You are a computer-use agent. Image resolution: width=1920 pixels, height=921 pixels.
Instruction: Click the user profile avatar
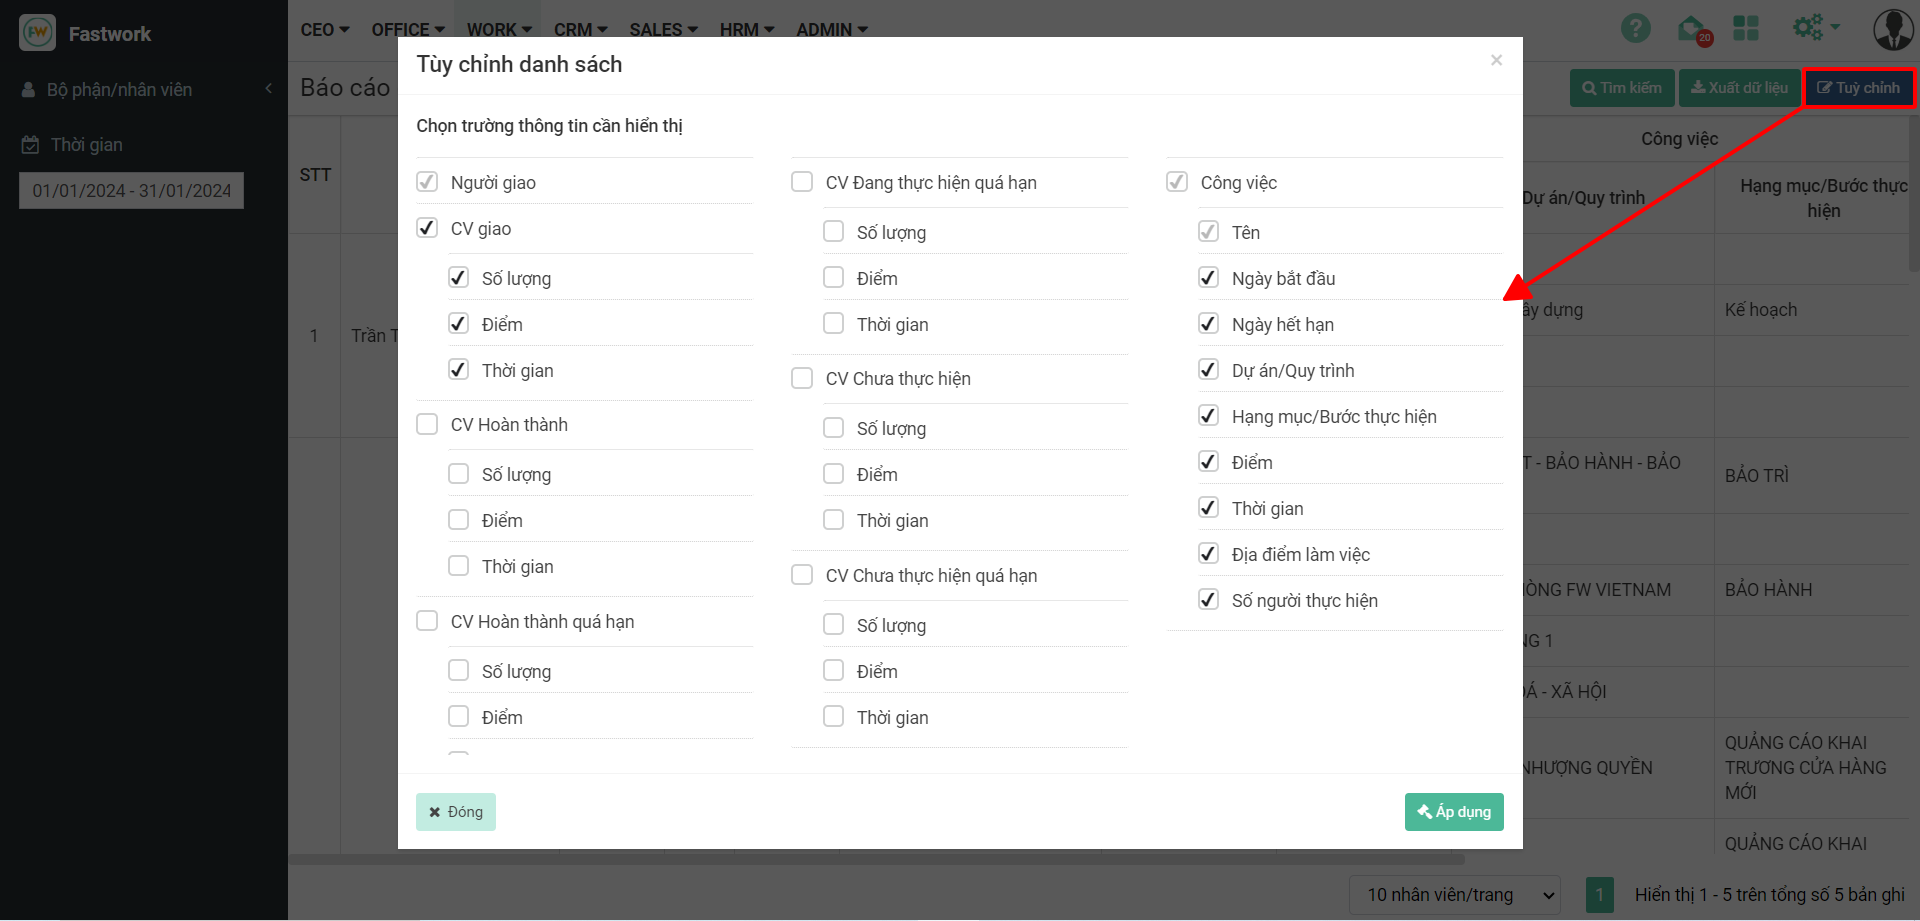[1892, 29]
